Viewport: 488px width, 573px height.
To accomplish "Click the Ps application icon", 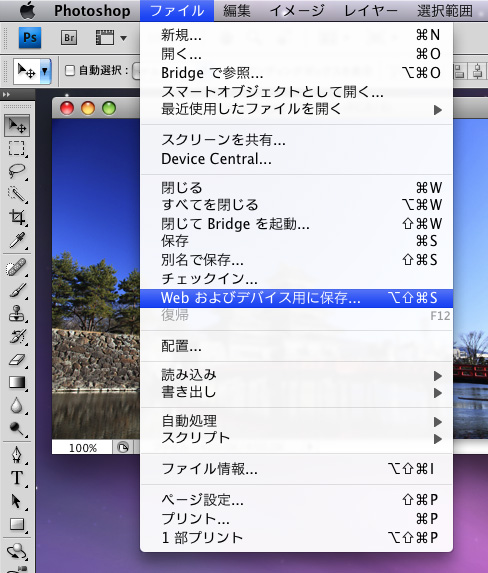I will tap(30, 38).
